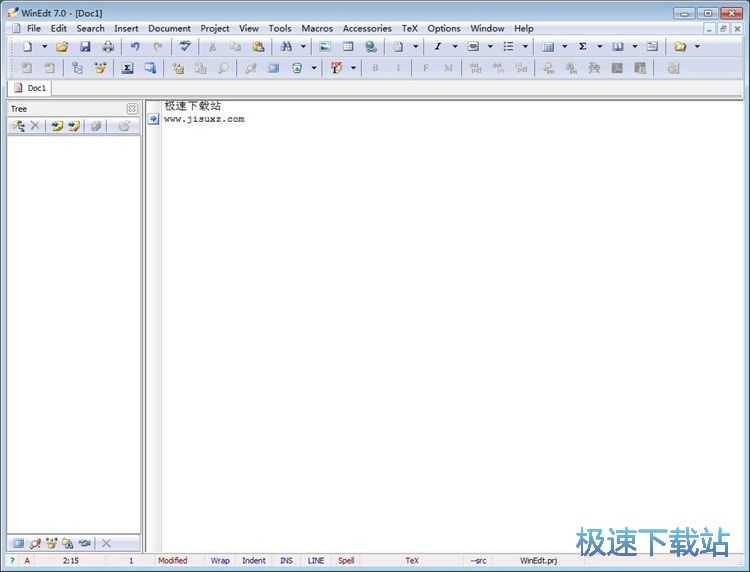Image resolution: width=750 pixels, height=572 pixels.
Task: Run the ABC spell check icon
Action: [185, 46]
